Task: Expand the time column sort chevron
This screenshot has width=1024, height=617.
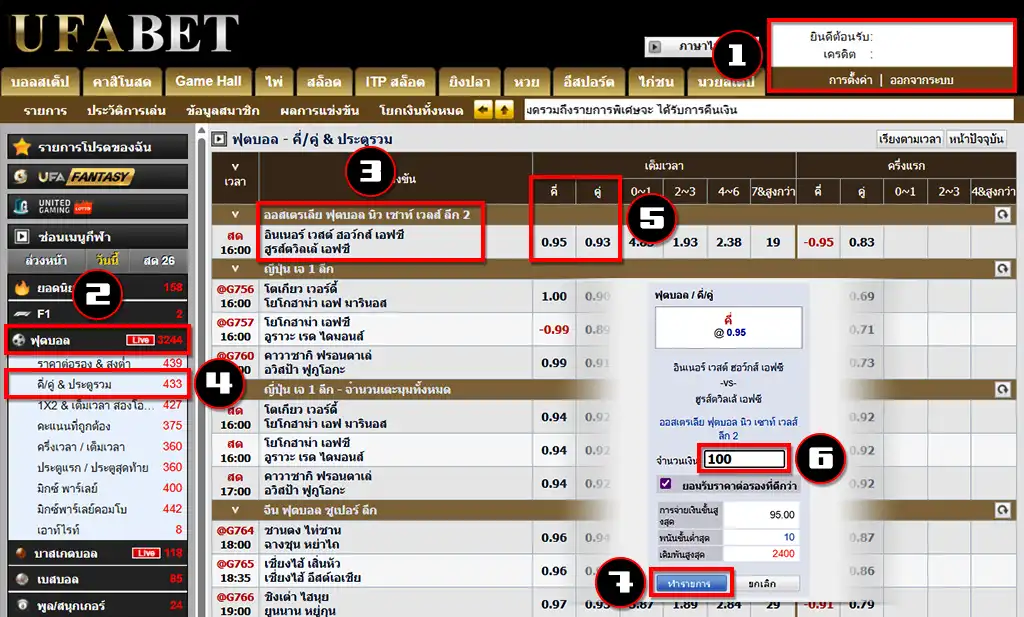Action: point(235,166)
